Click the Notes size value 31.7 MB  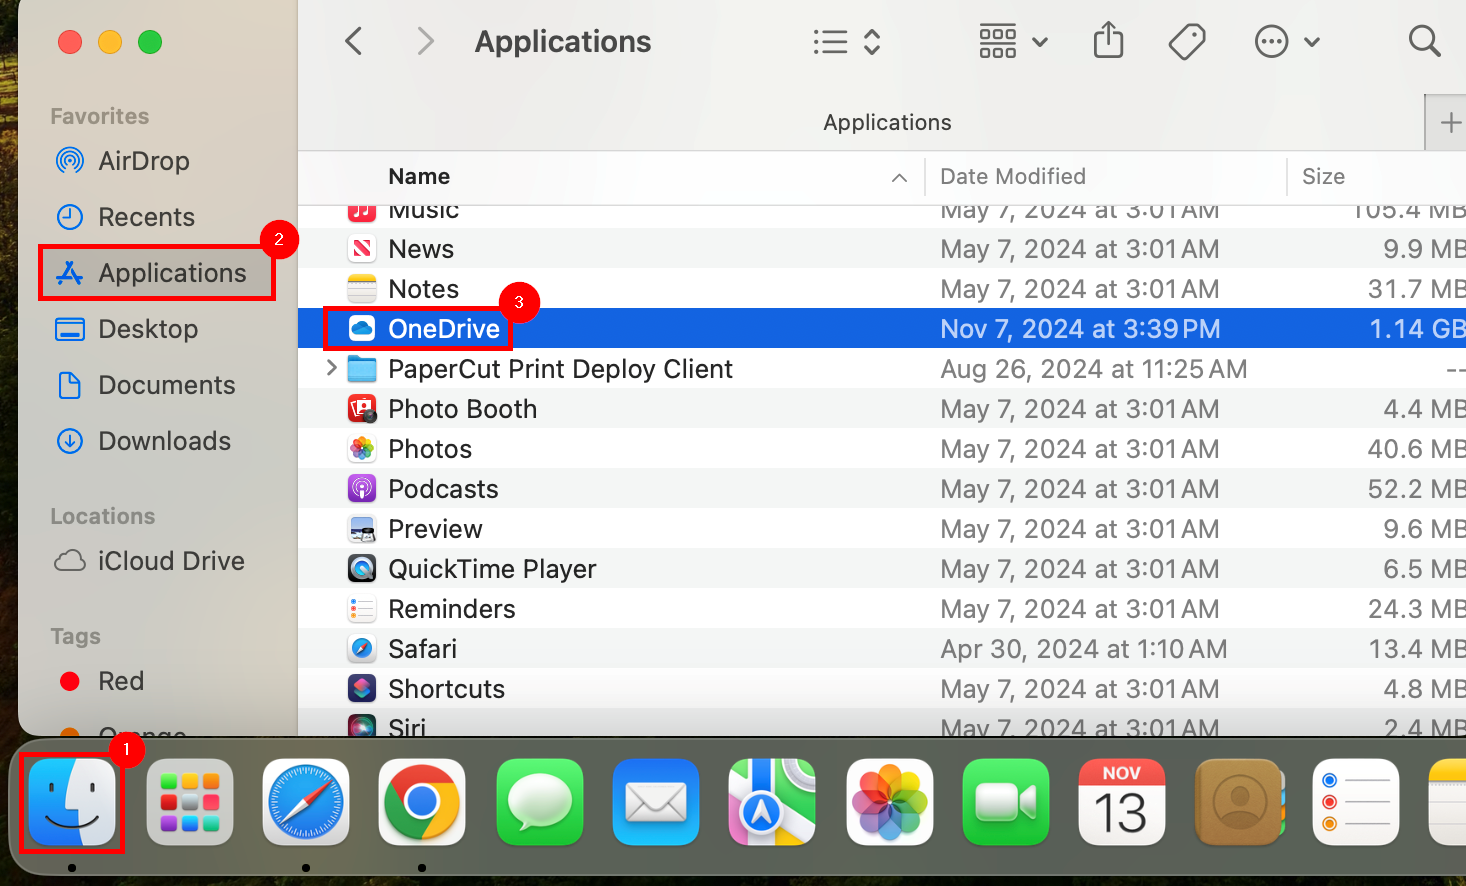[1416, 288]
